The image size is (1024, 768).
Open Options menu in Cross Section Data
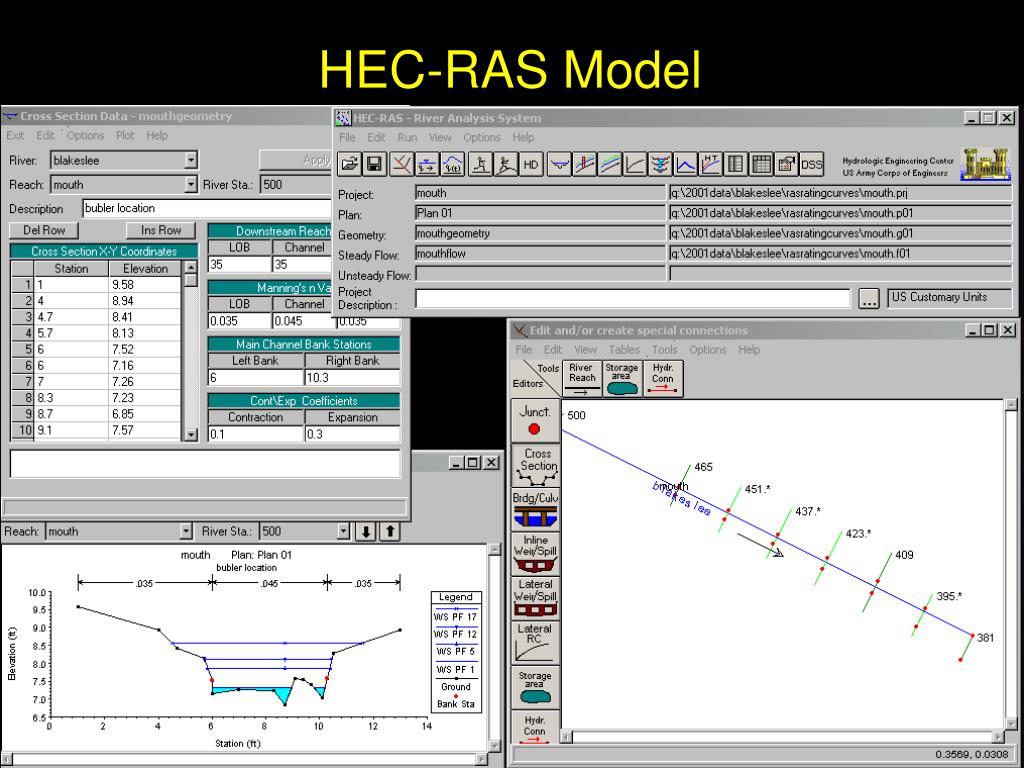coord(86,135)
